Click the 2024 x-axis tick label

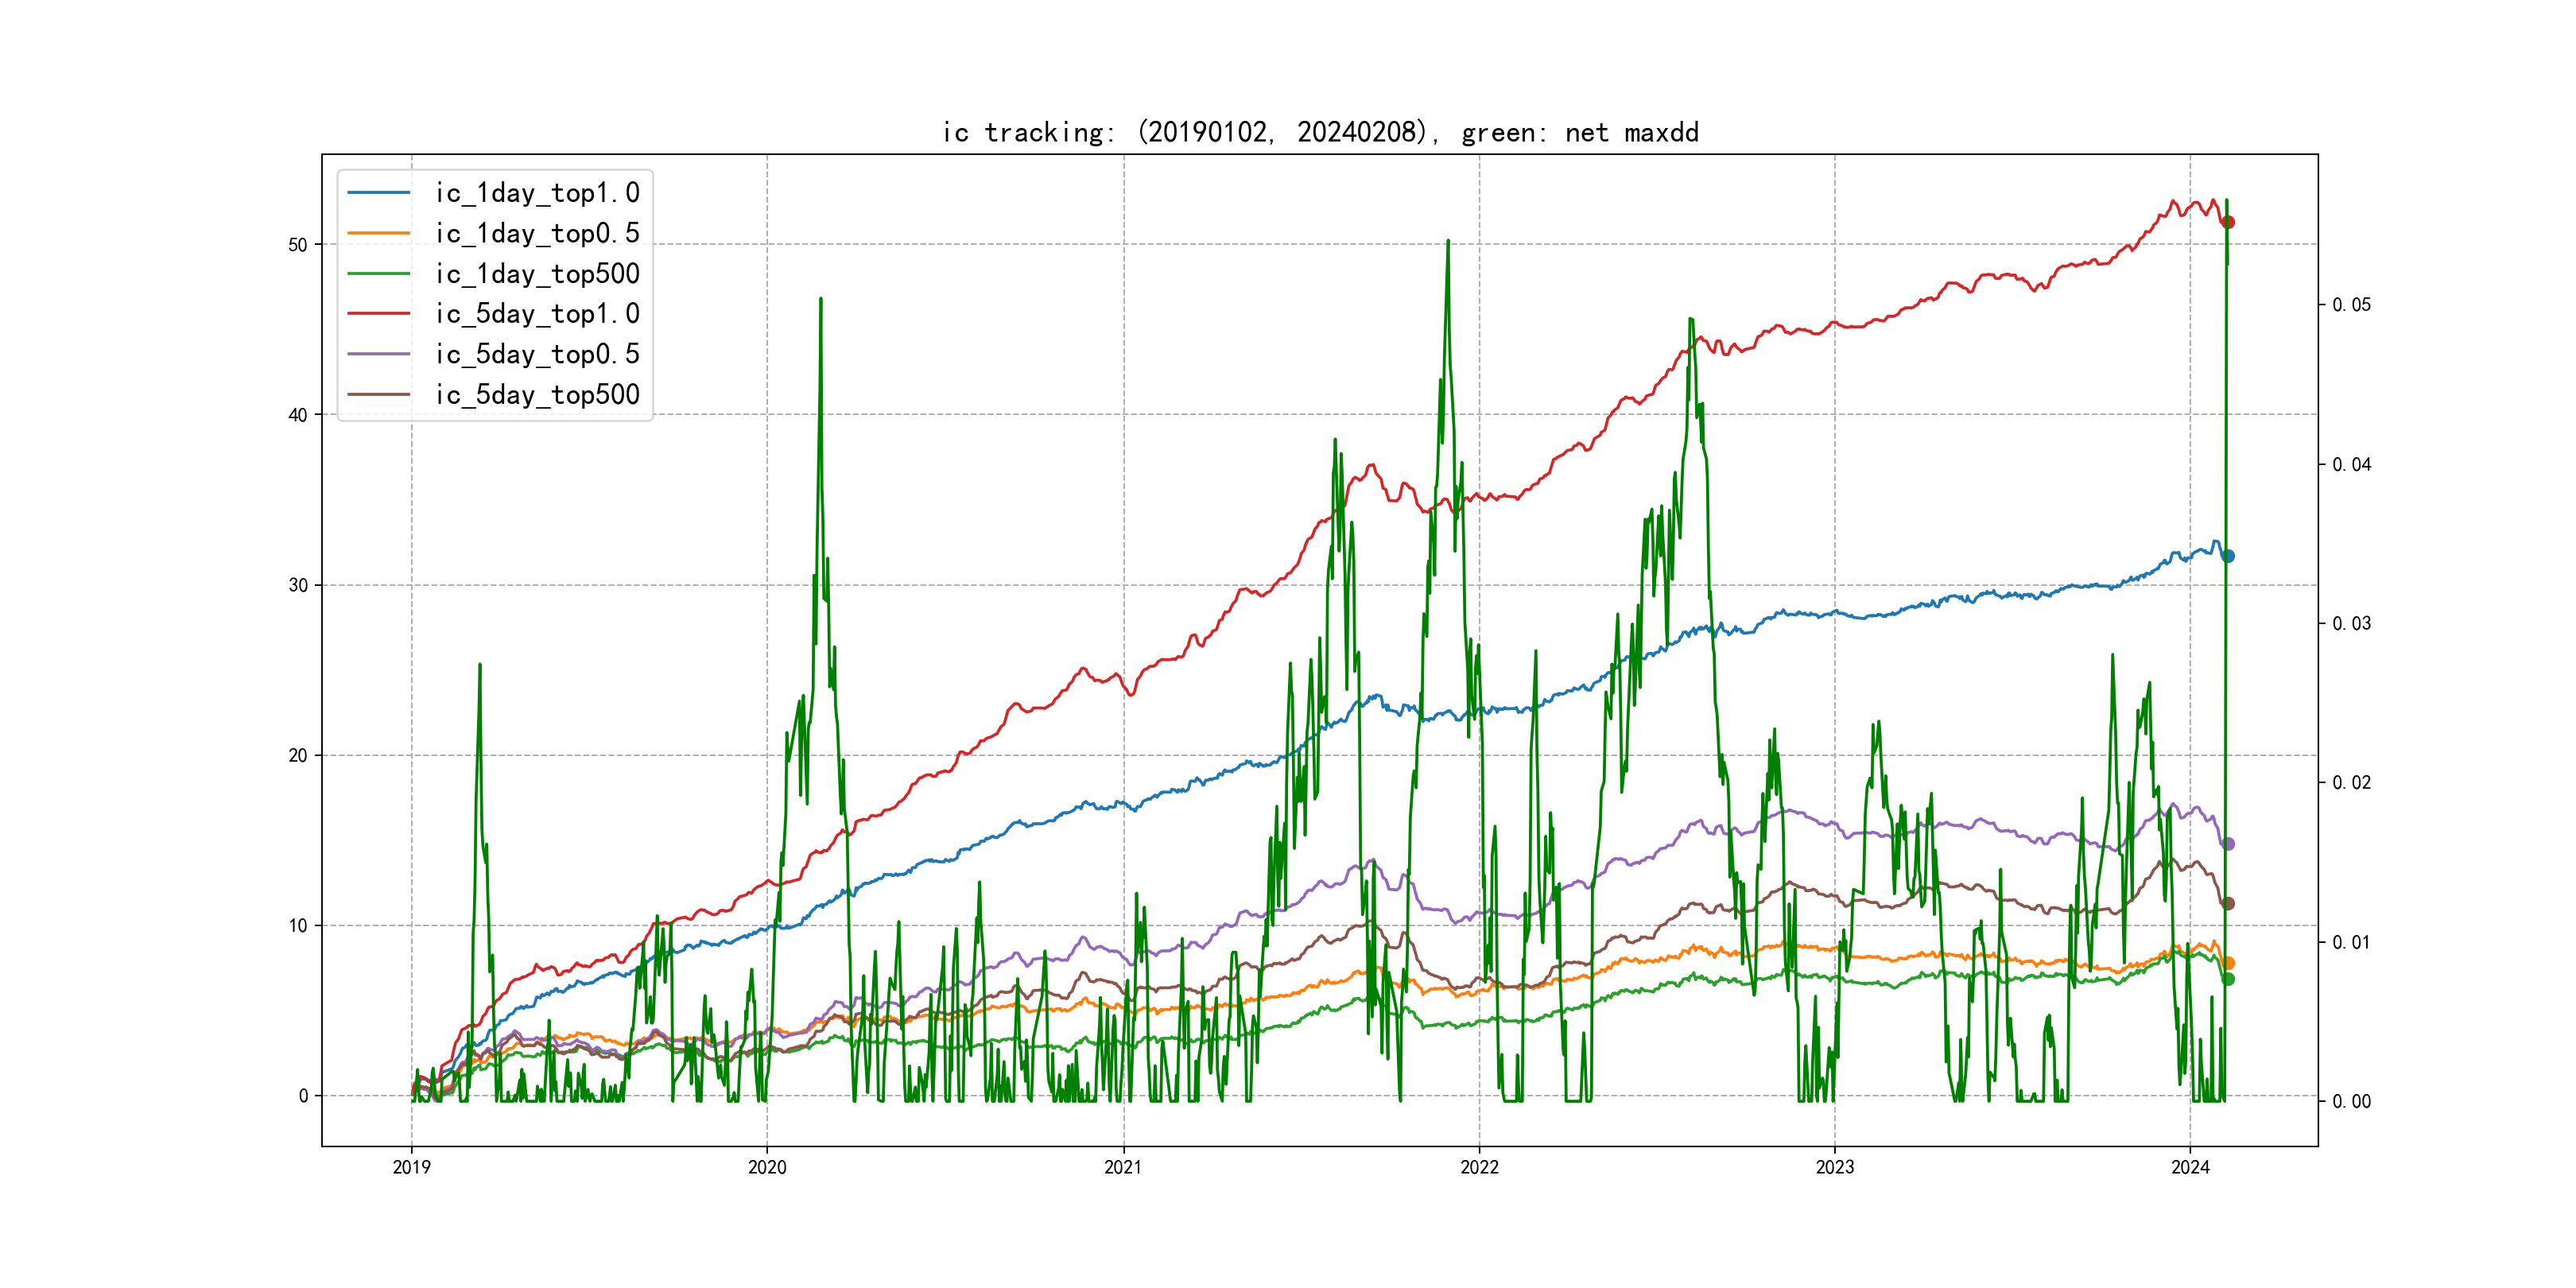click(2190, 1167)
